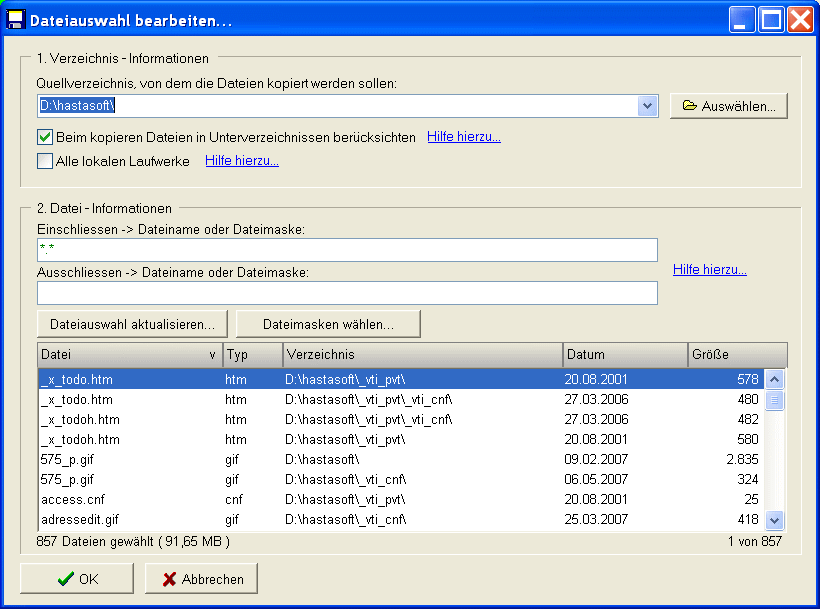Click the floppy disk icon in title bar

[16, 20]
